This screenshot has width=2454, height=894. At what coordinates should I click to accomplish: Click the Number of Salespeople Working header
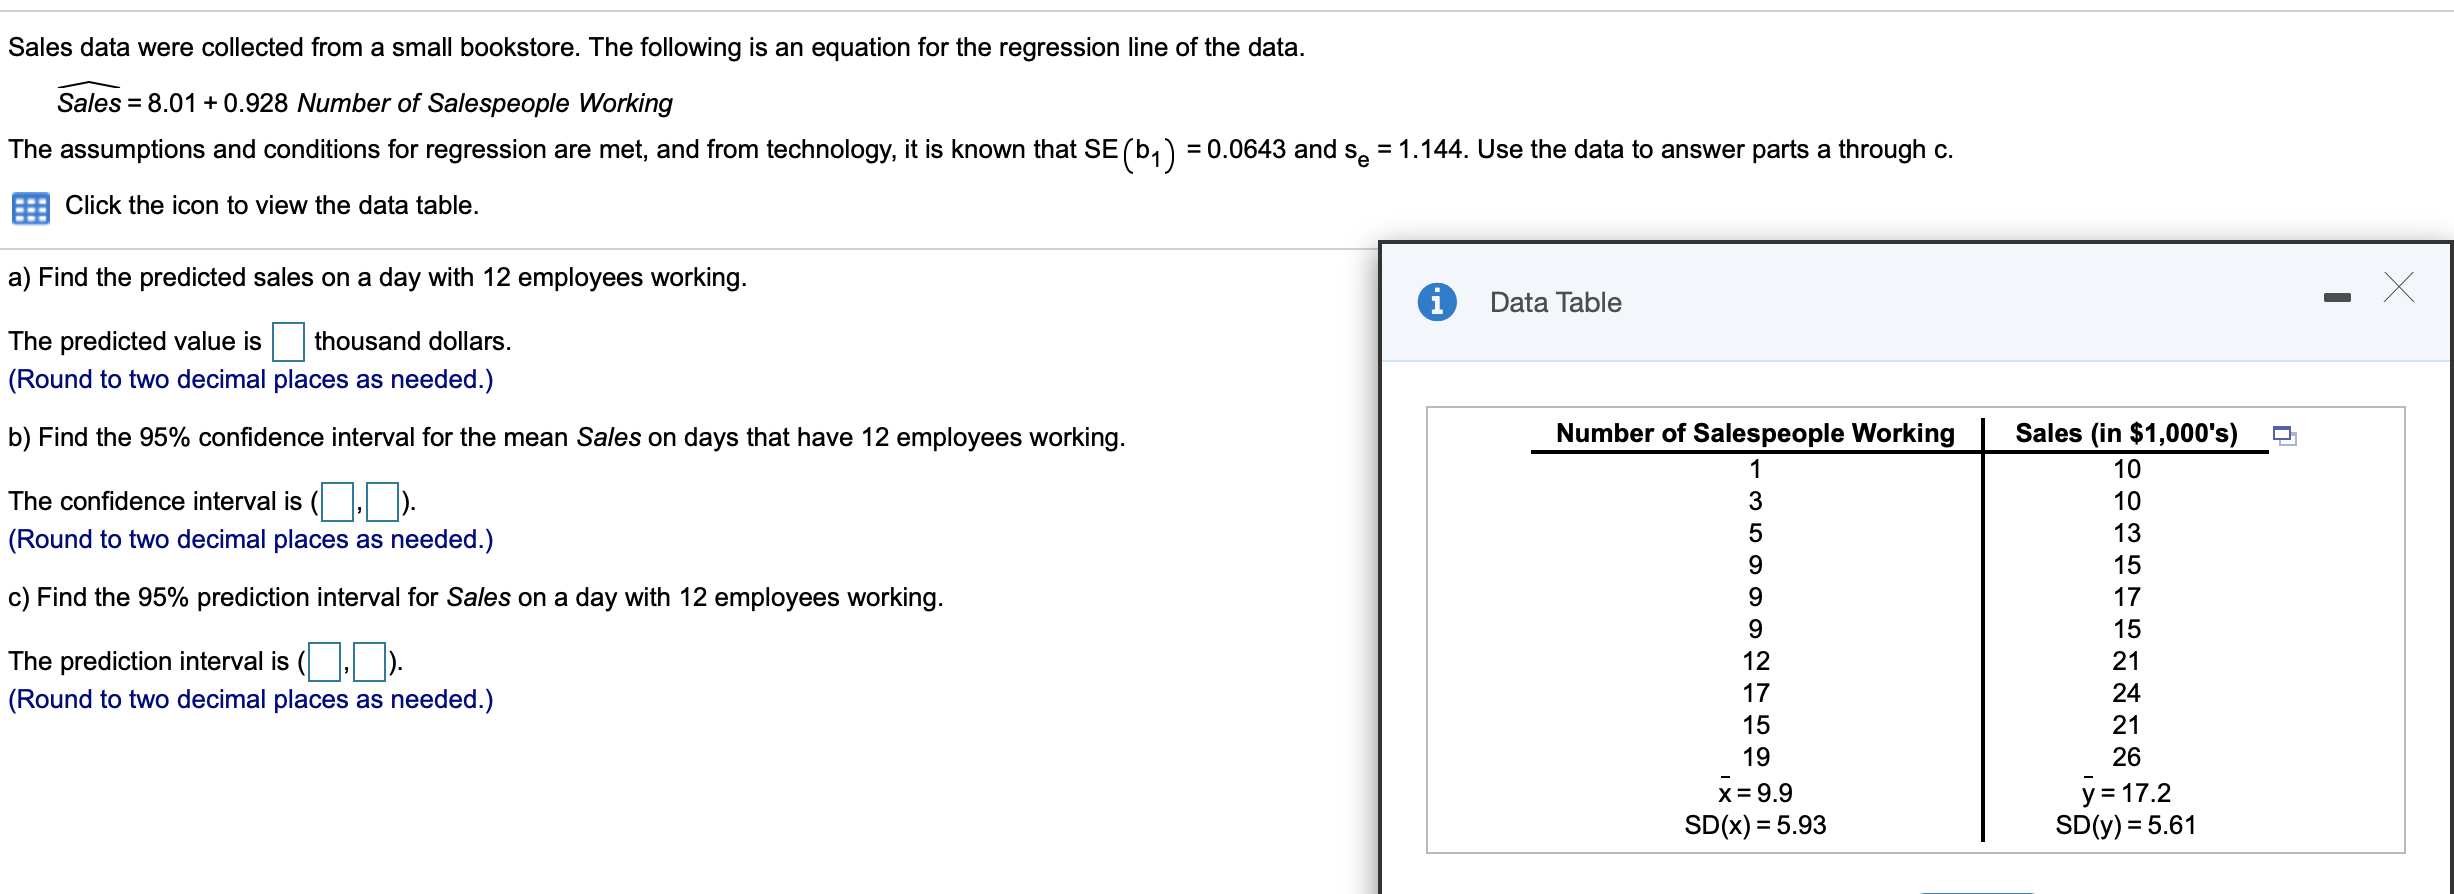pos(1755,432)
